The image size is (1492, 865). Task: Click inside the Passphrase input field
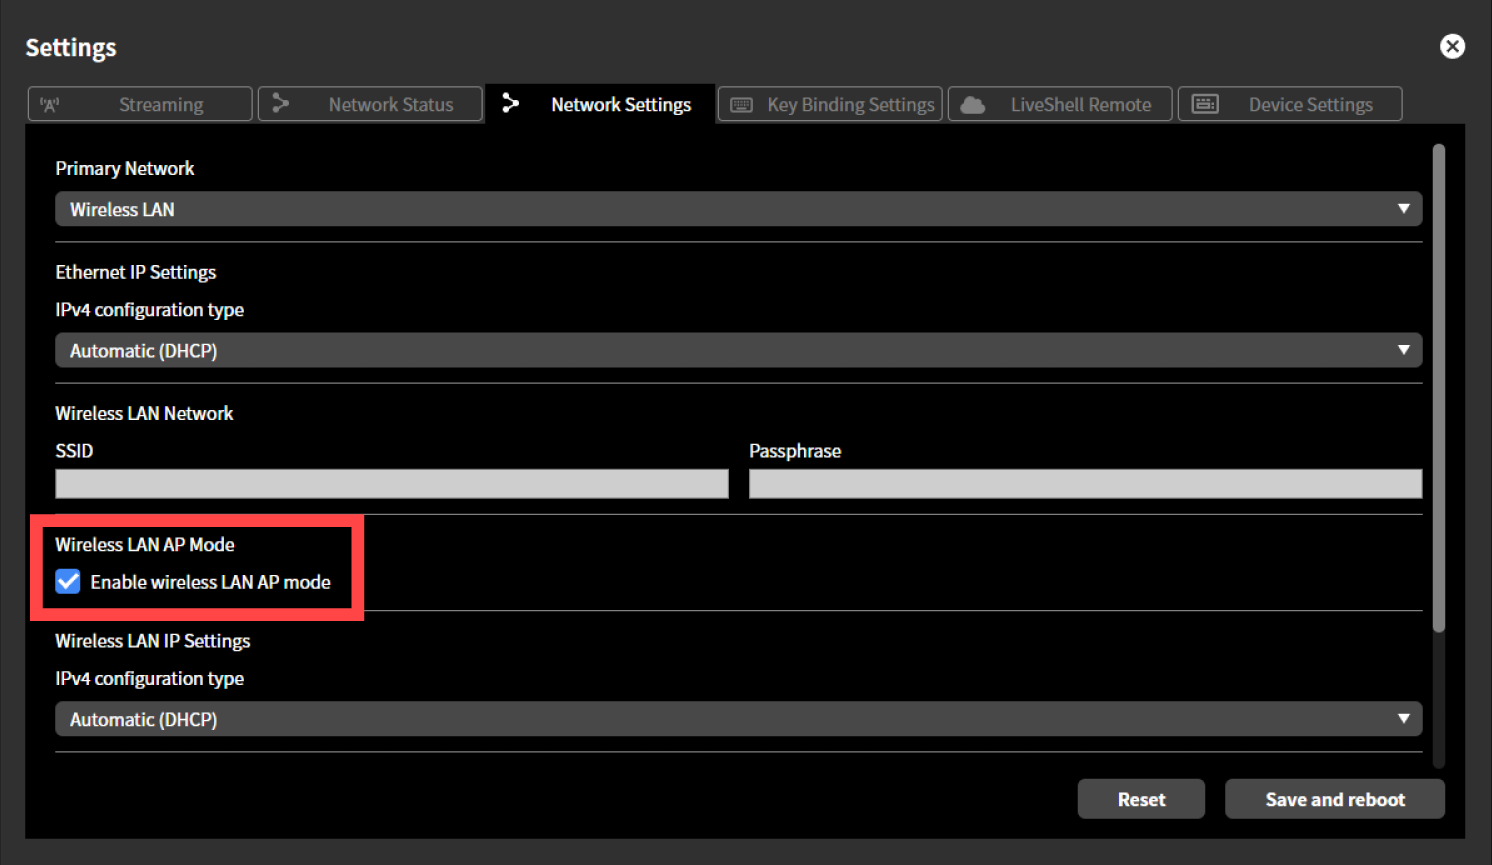click(1084, 483)
